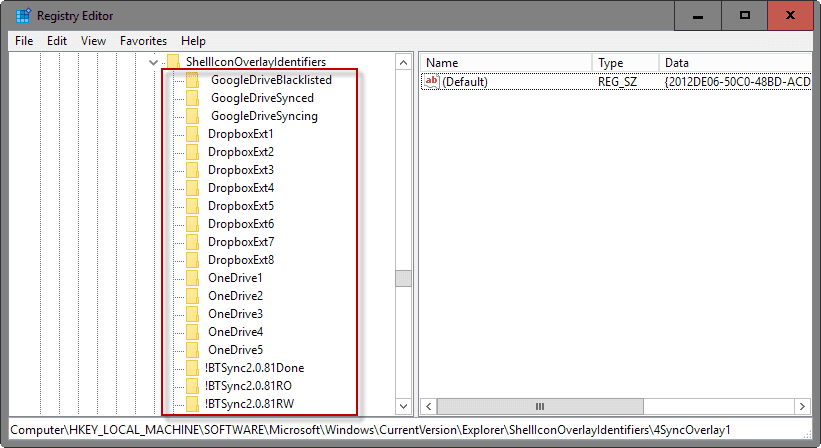Image resolution: width=821 pixels, height=448 pixels.
Task: Select the GoogleDriveSyncing key label
Action: pyautogui.click(x=264, y=116)
